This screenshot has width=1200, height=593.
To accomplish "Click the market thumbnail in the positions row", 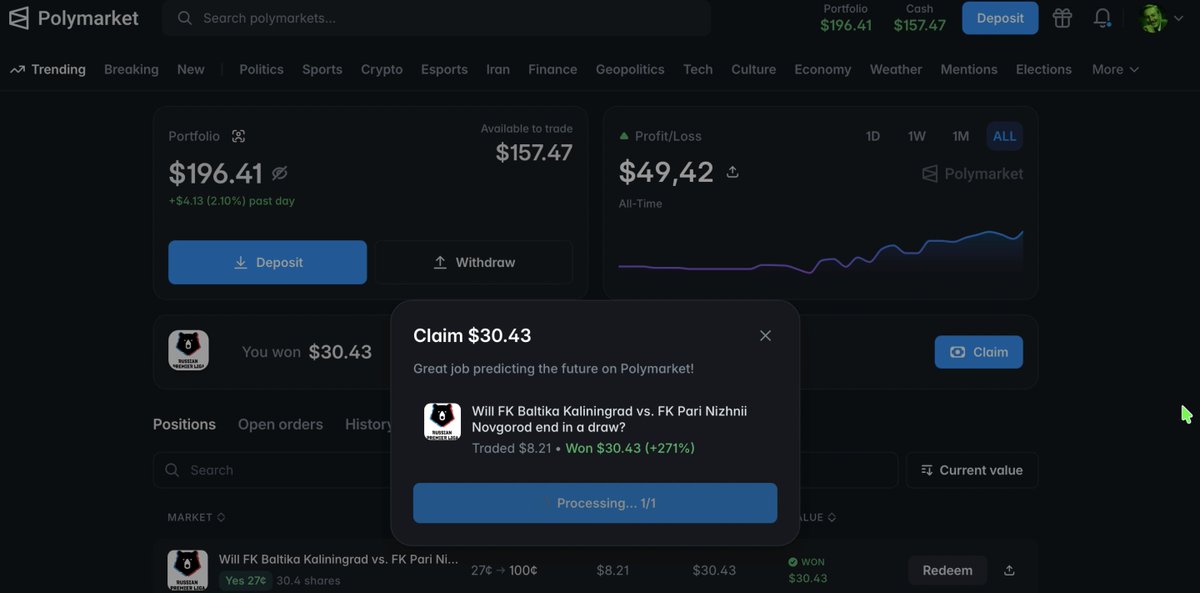I will pyautogui.click(x=187, y=570).
